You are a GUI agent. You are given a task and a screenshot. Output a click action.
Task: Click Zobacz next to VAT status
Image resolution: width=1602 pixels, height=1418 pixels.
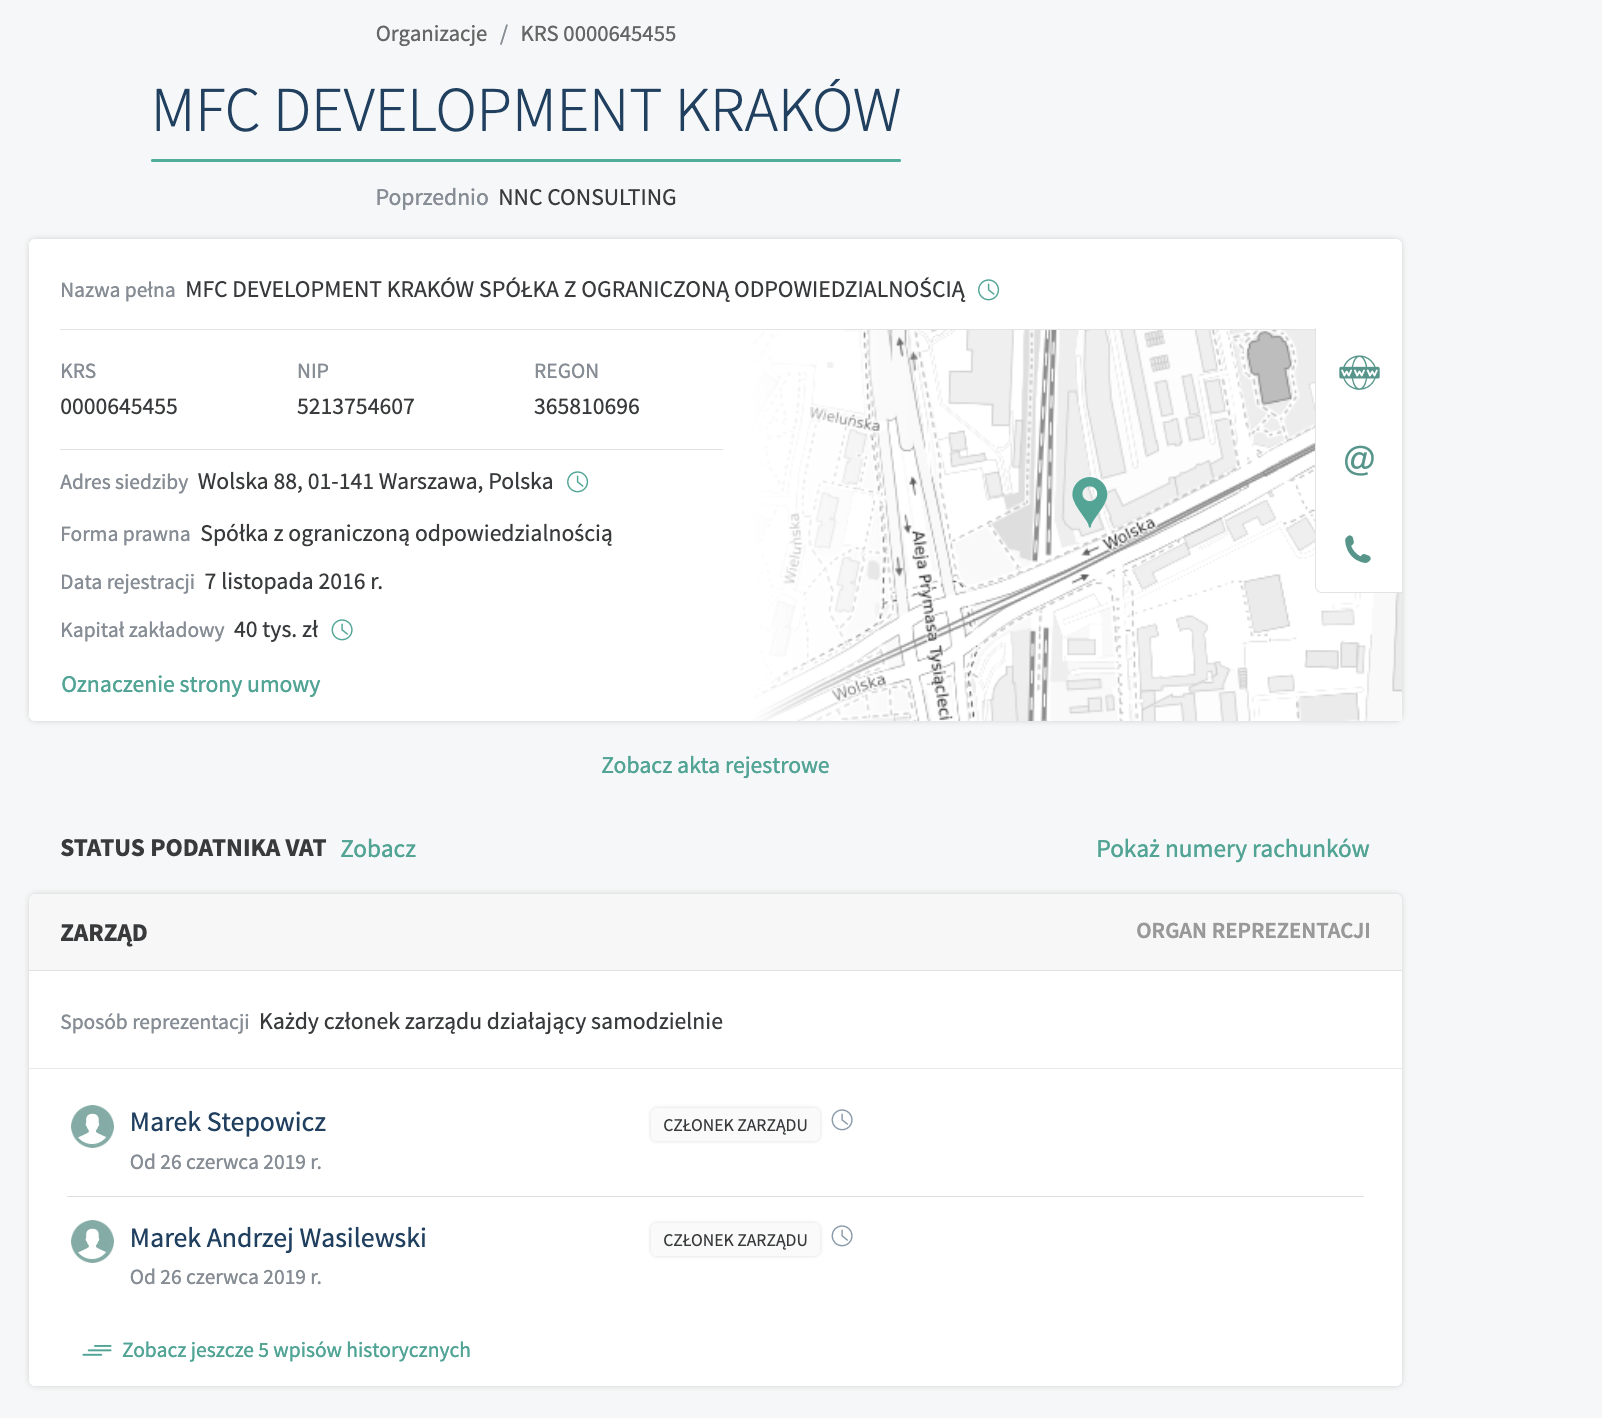coord(378,849)
